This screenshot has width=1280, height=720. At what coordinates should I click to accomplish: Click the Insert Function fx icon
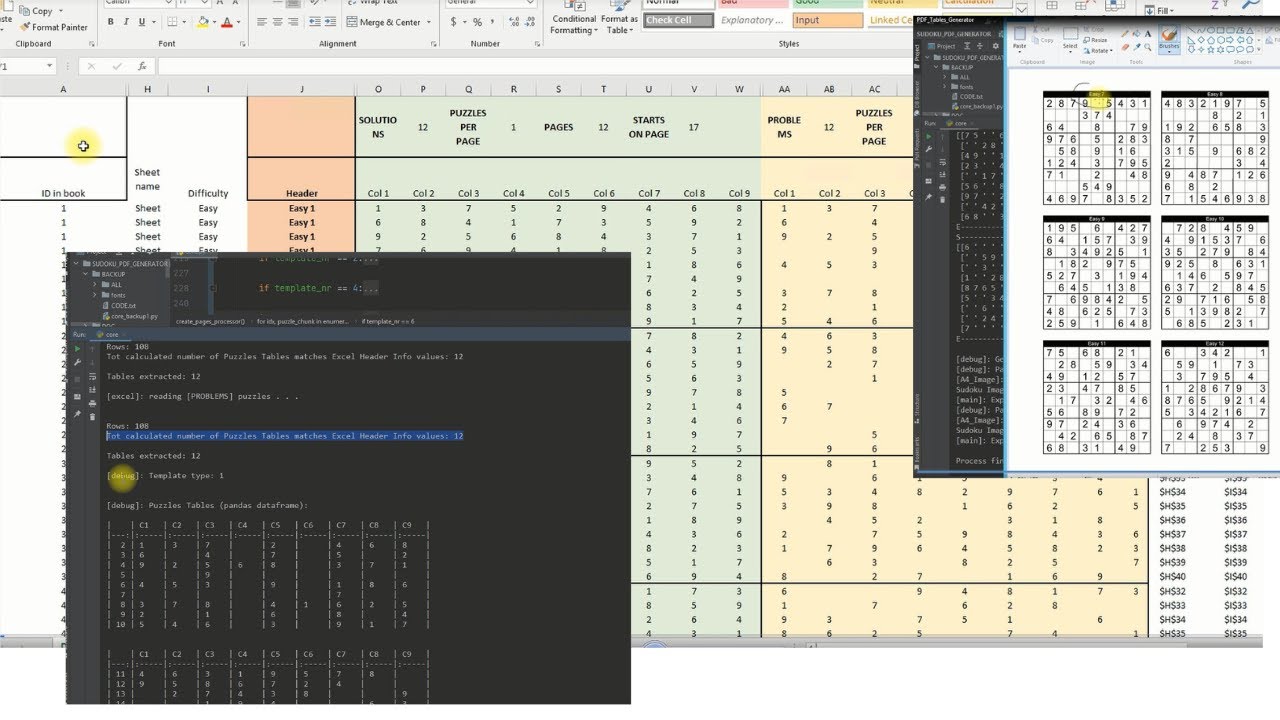tap(143, 66)
